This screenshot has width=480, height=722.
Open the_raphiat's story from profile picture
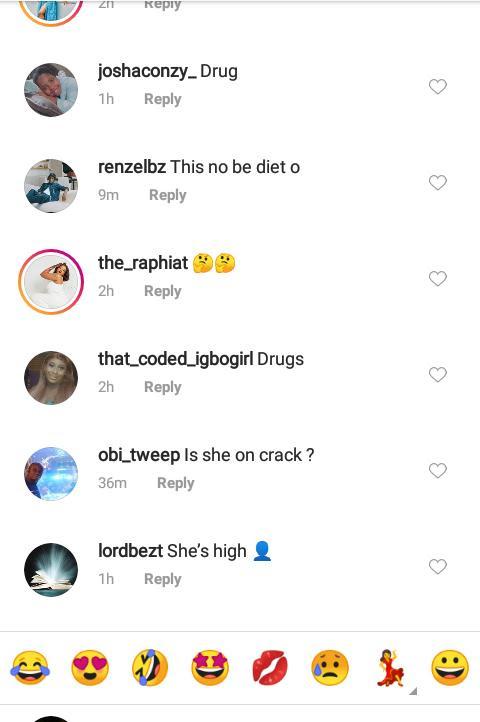pyautogui.click(x=51, y=282)
